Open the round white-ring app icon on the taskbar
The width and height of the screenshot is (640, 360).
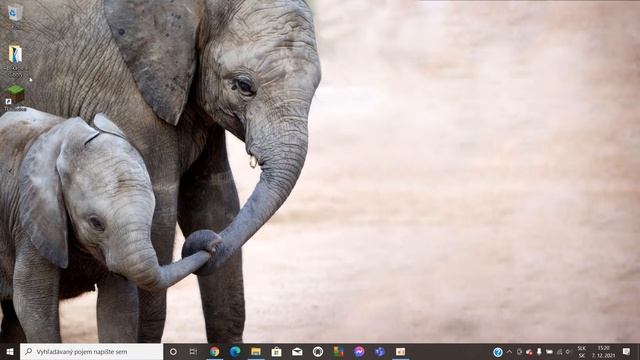point(318,351)
